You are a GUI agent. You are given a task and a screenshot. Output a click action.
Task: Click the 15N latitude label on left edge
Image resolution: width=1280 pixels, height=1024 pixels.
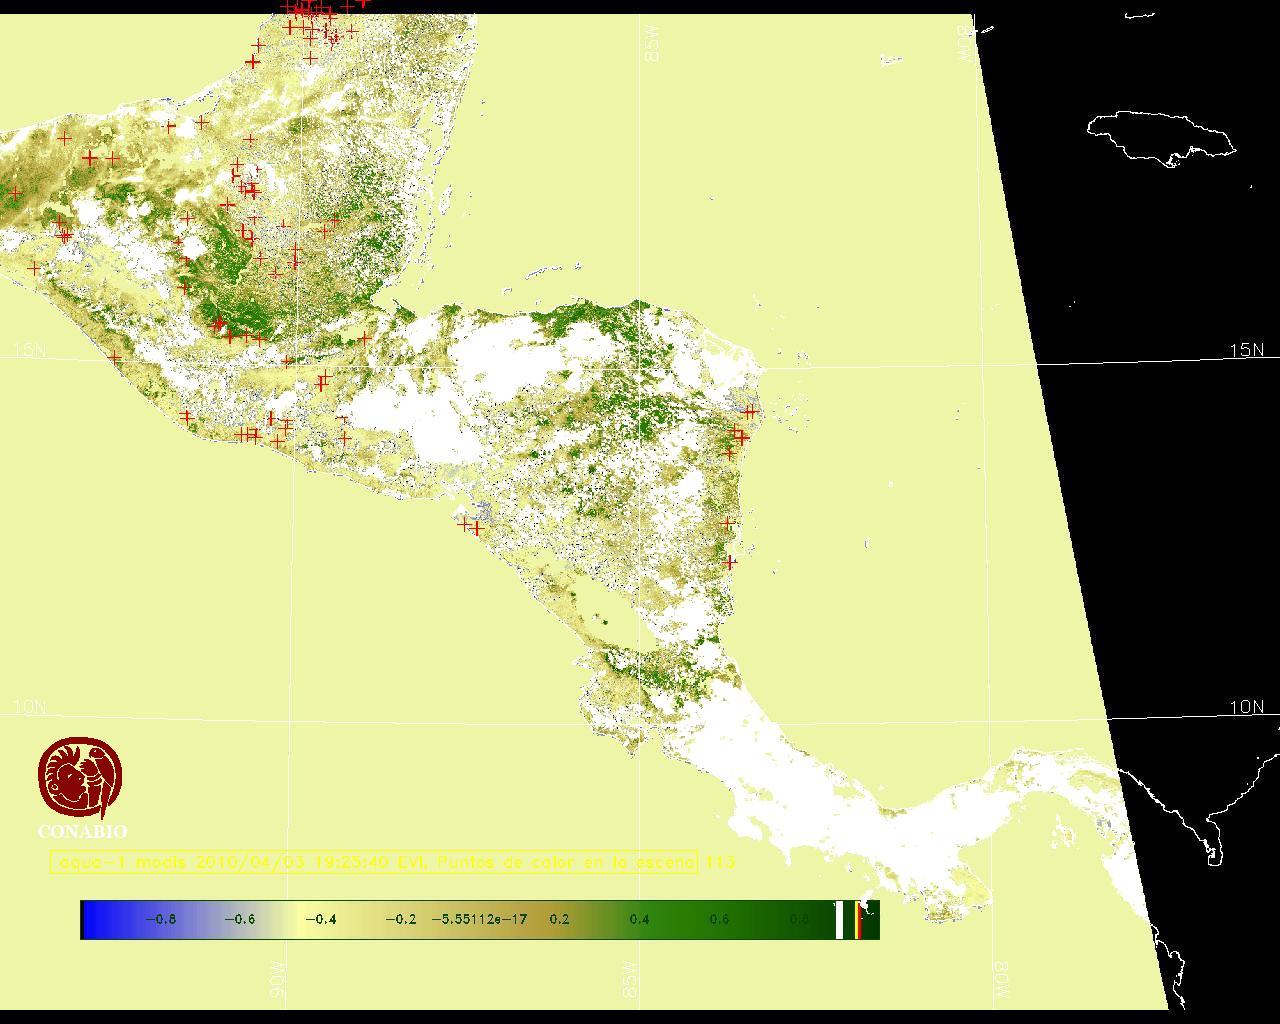point(30,350)
